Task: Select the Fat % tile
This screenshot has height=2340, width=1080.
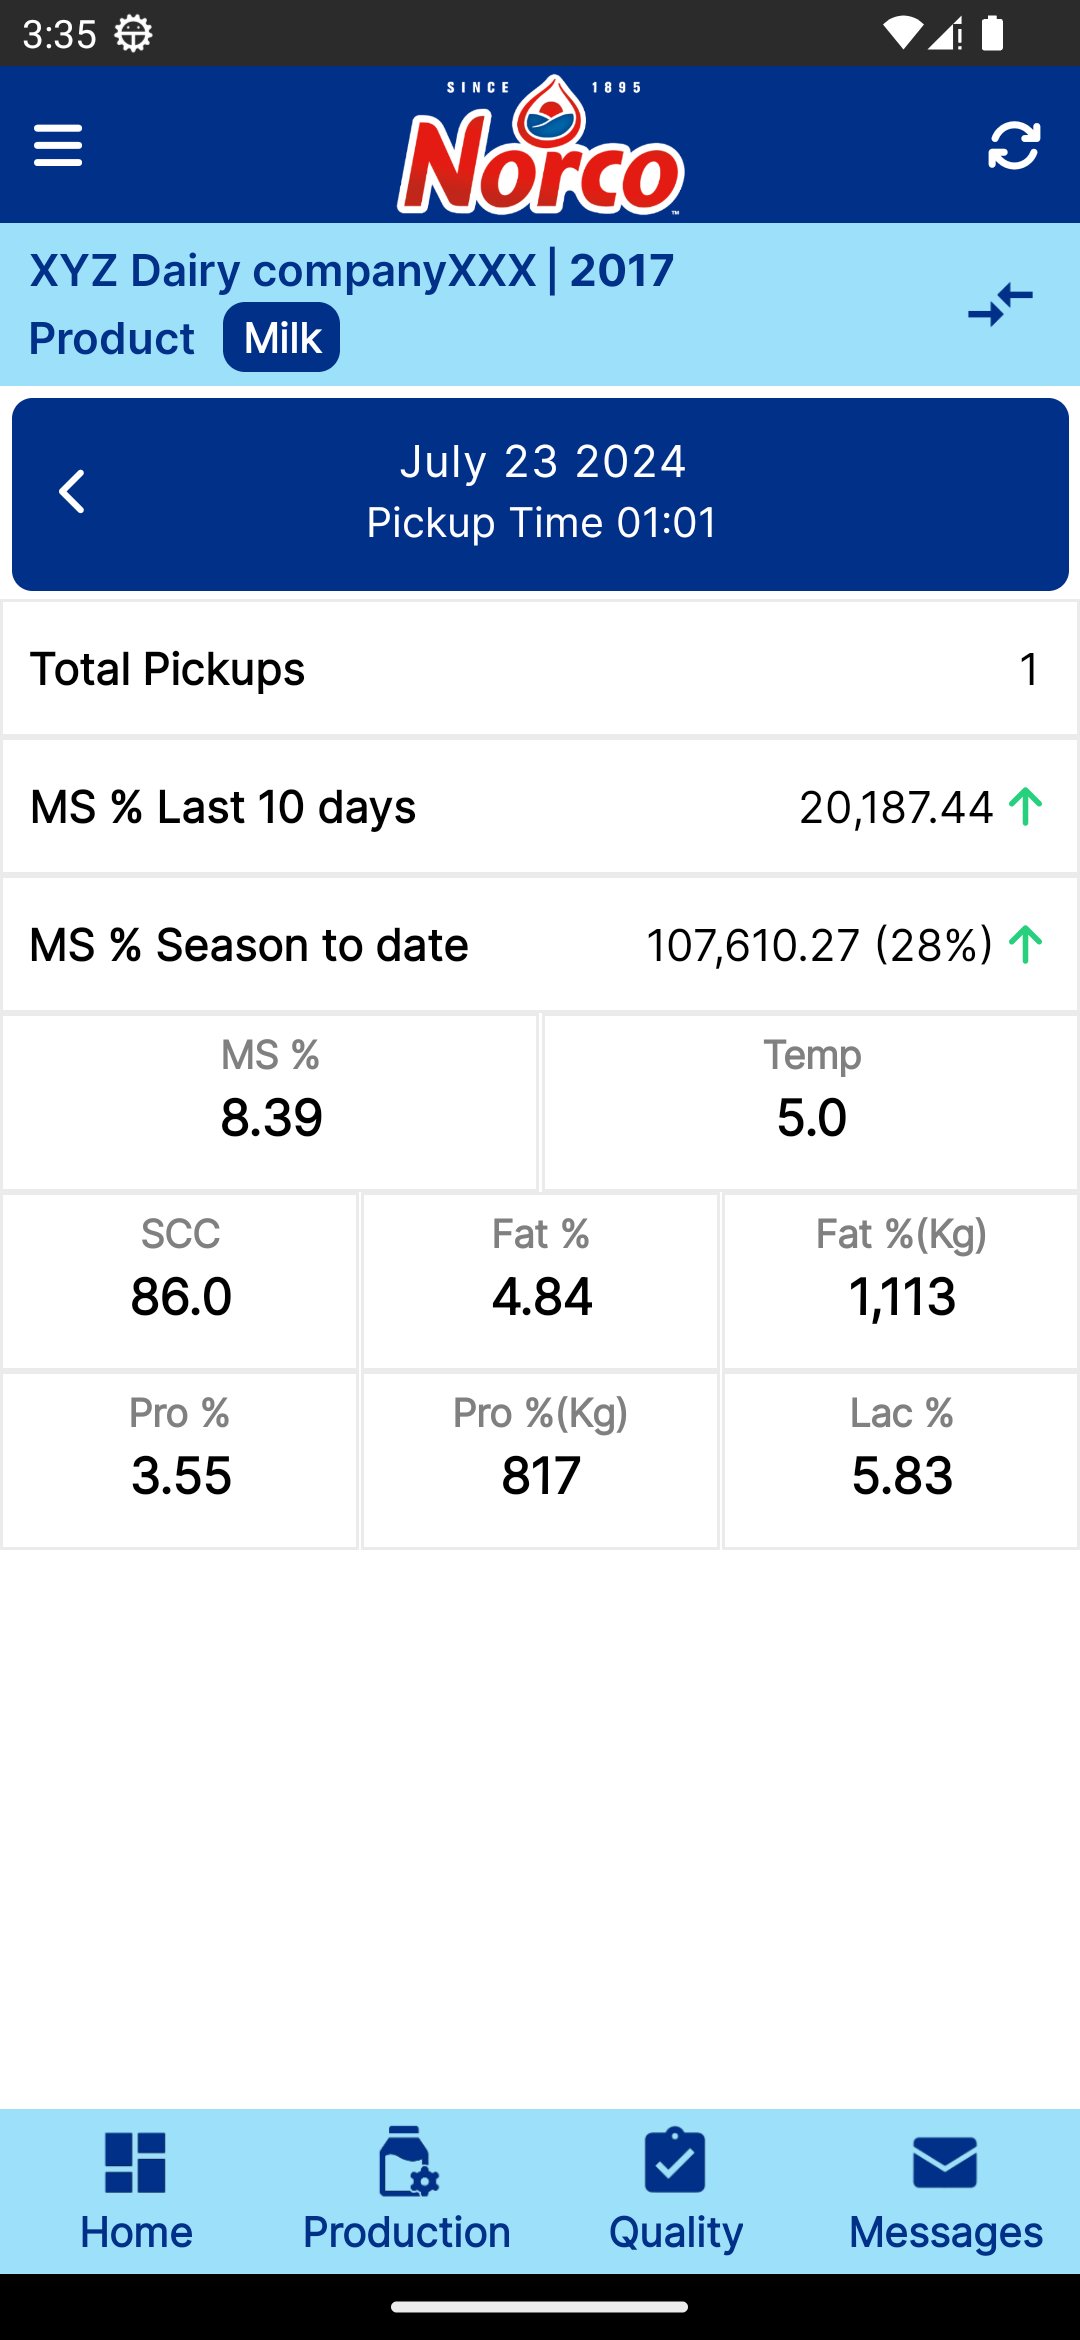Action: (541, 1281)
